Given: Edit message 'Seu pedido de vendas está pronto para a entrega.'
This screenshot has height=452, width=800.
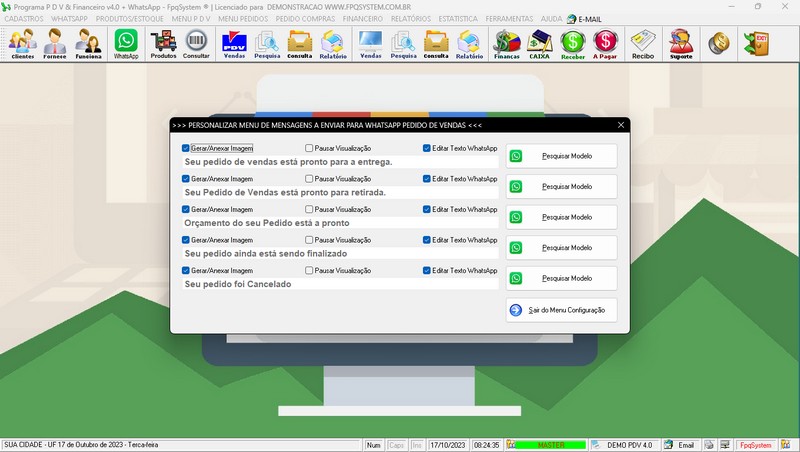Looking at the screenshot, I should pos(340,162).
